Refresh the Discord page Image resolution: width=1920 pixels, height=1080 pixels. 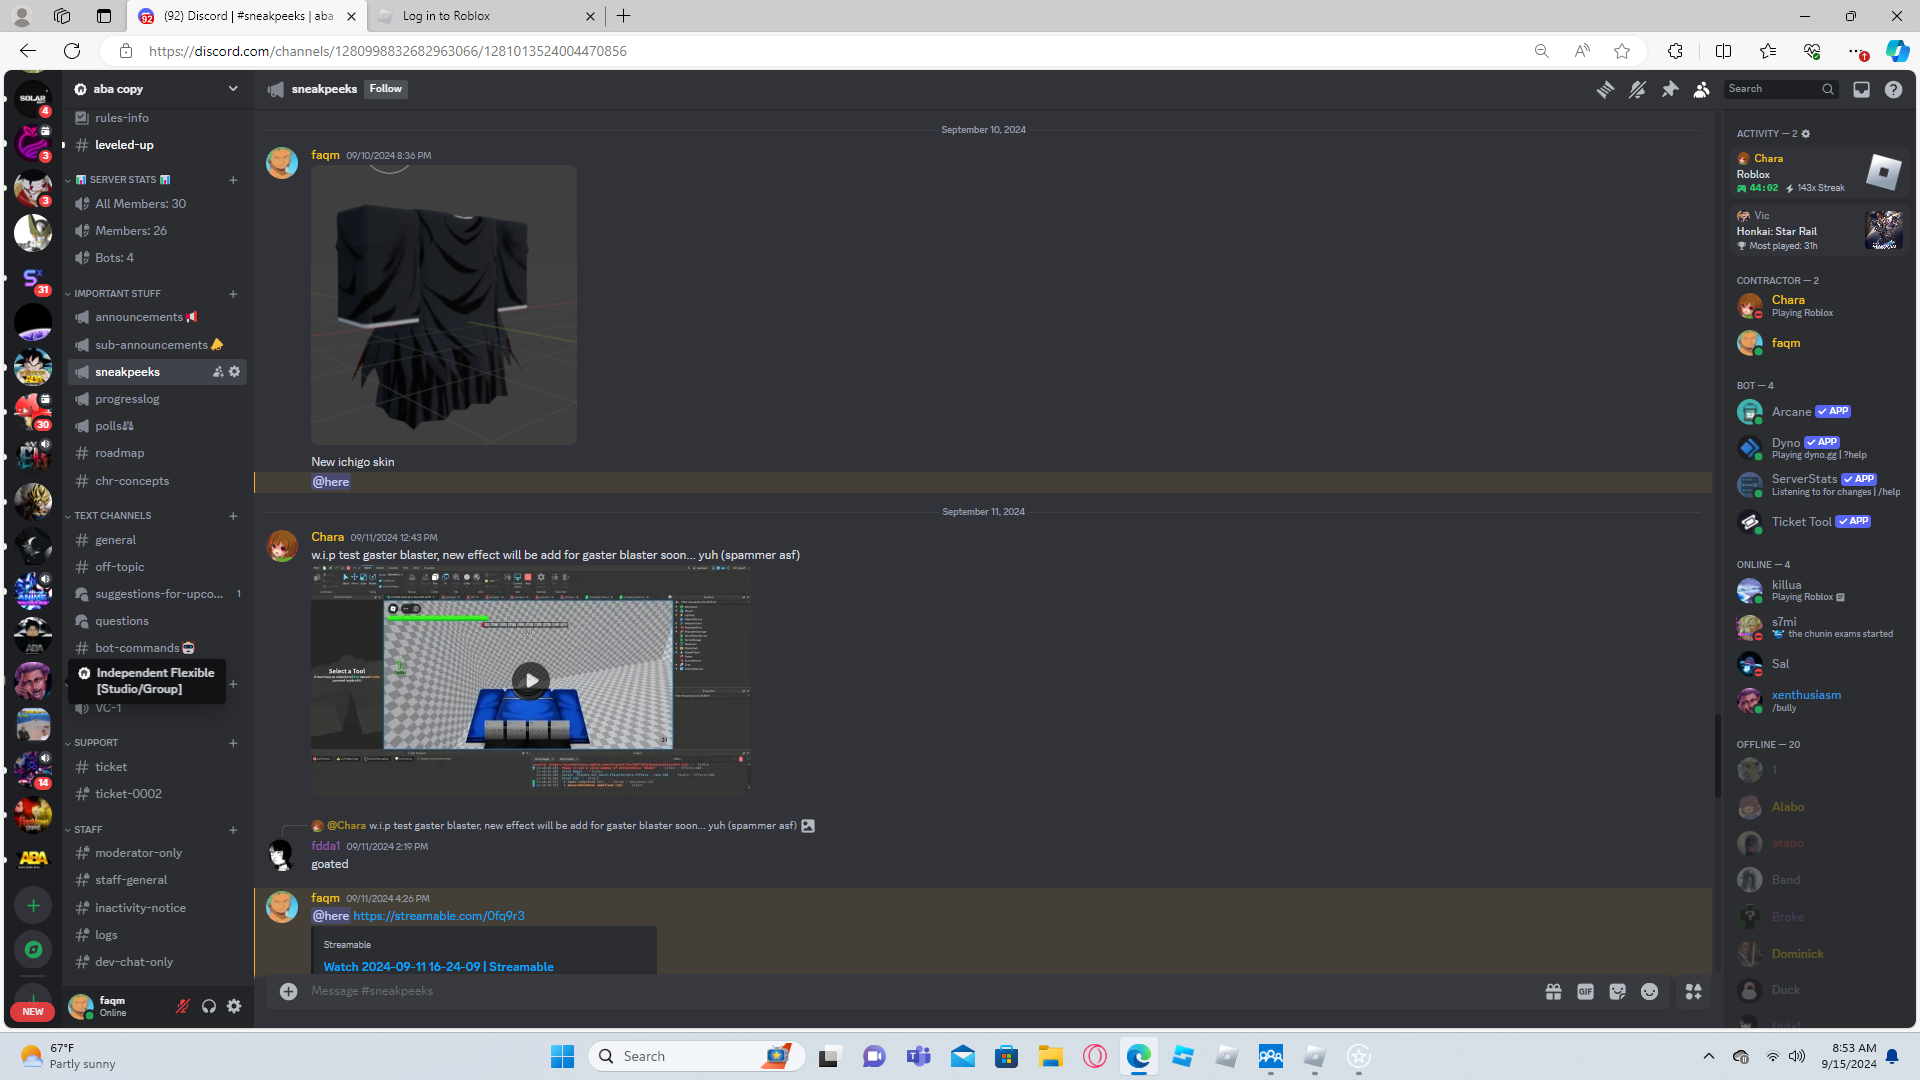72,51
